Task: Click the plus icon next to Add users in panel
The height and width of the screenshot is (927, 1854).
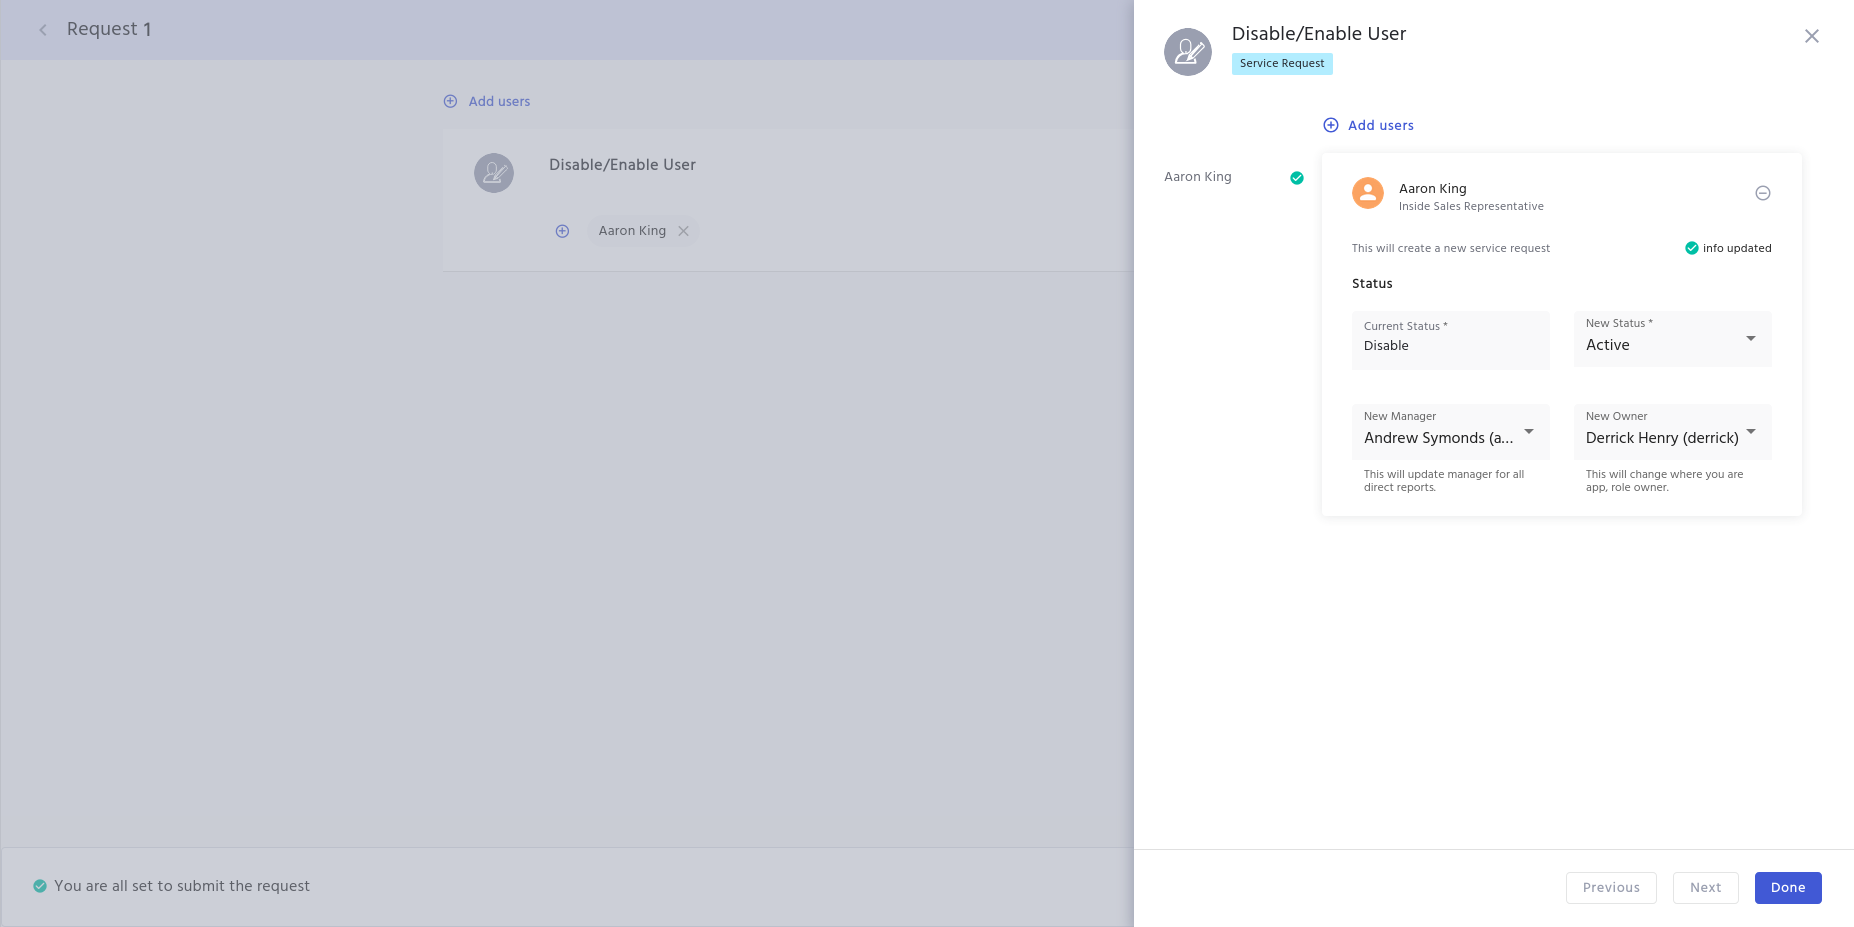Action: click(x=1331, y=125)
